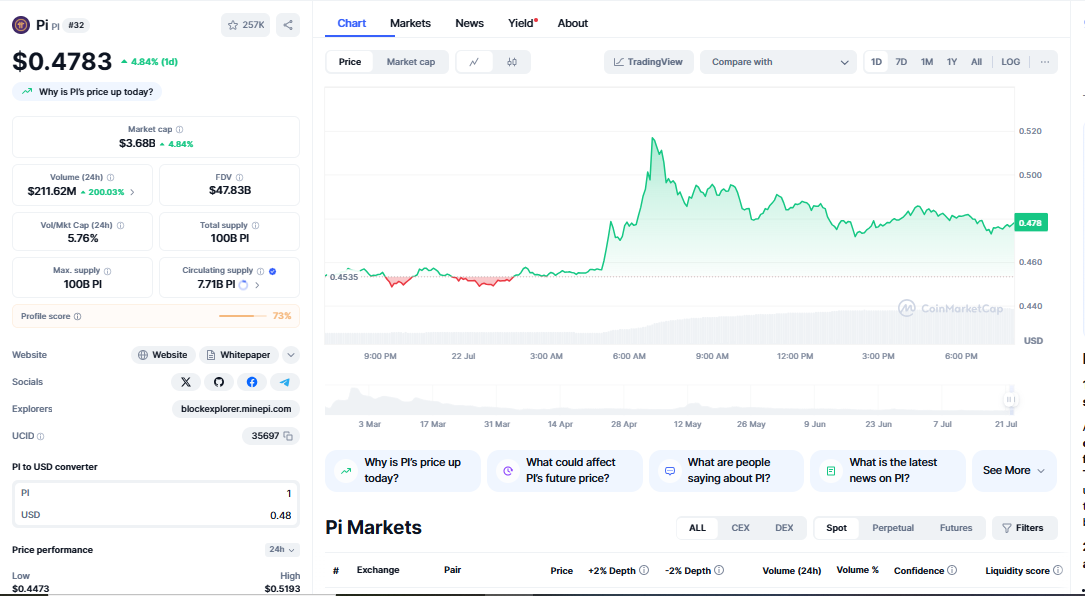
Task: Select ALL markets filter
Action: pyautogui.click(x=698, y=528)
